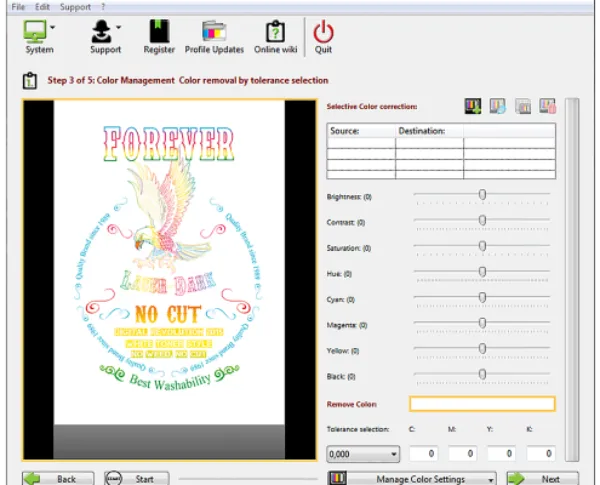Expand the System dropdown arrow
The height and width of the screenshot is (485, 600).
[52, 27]
